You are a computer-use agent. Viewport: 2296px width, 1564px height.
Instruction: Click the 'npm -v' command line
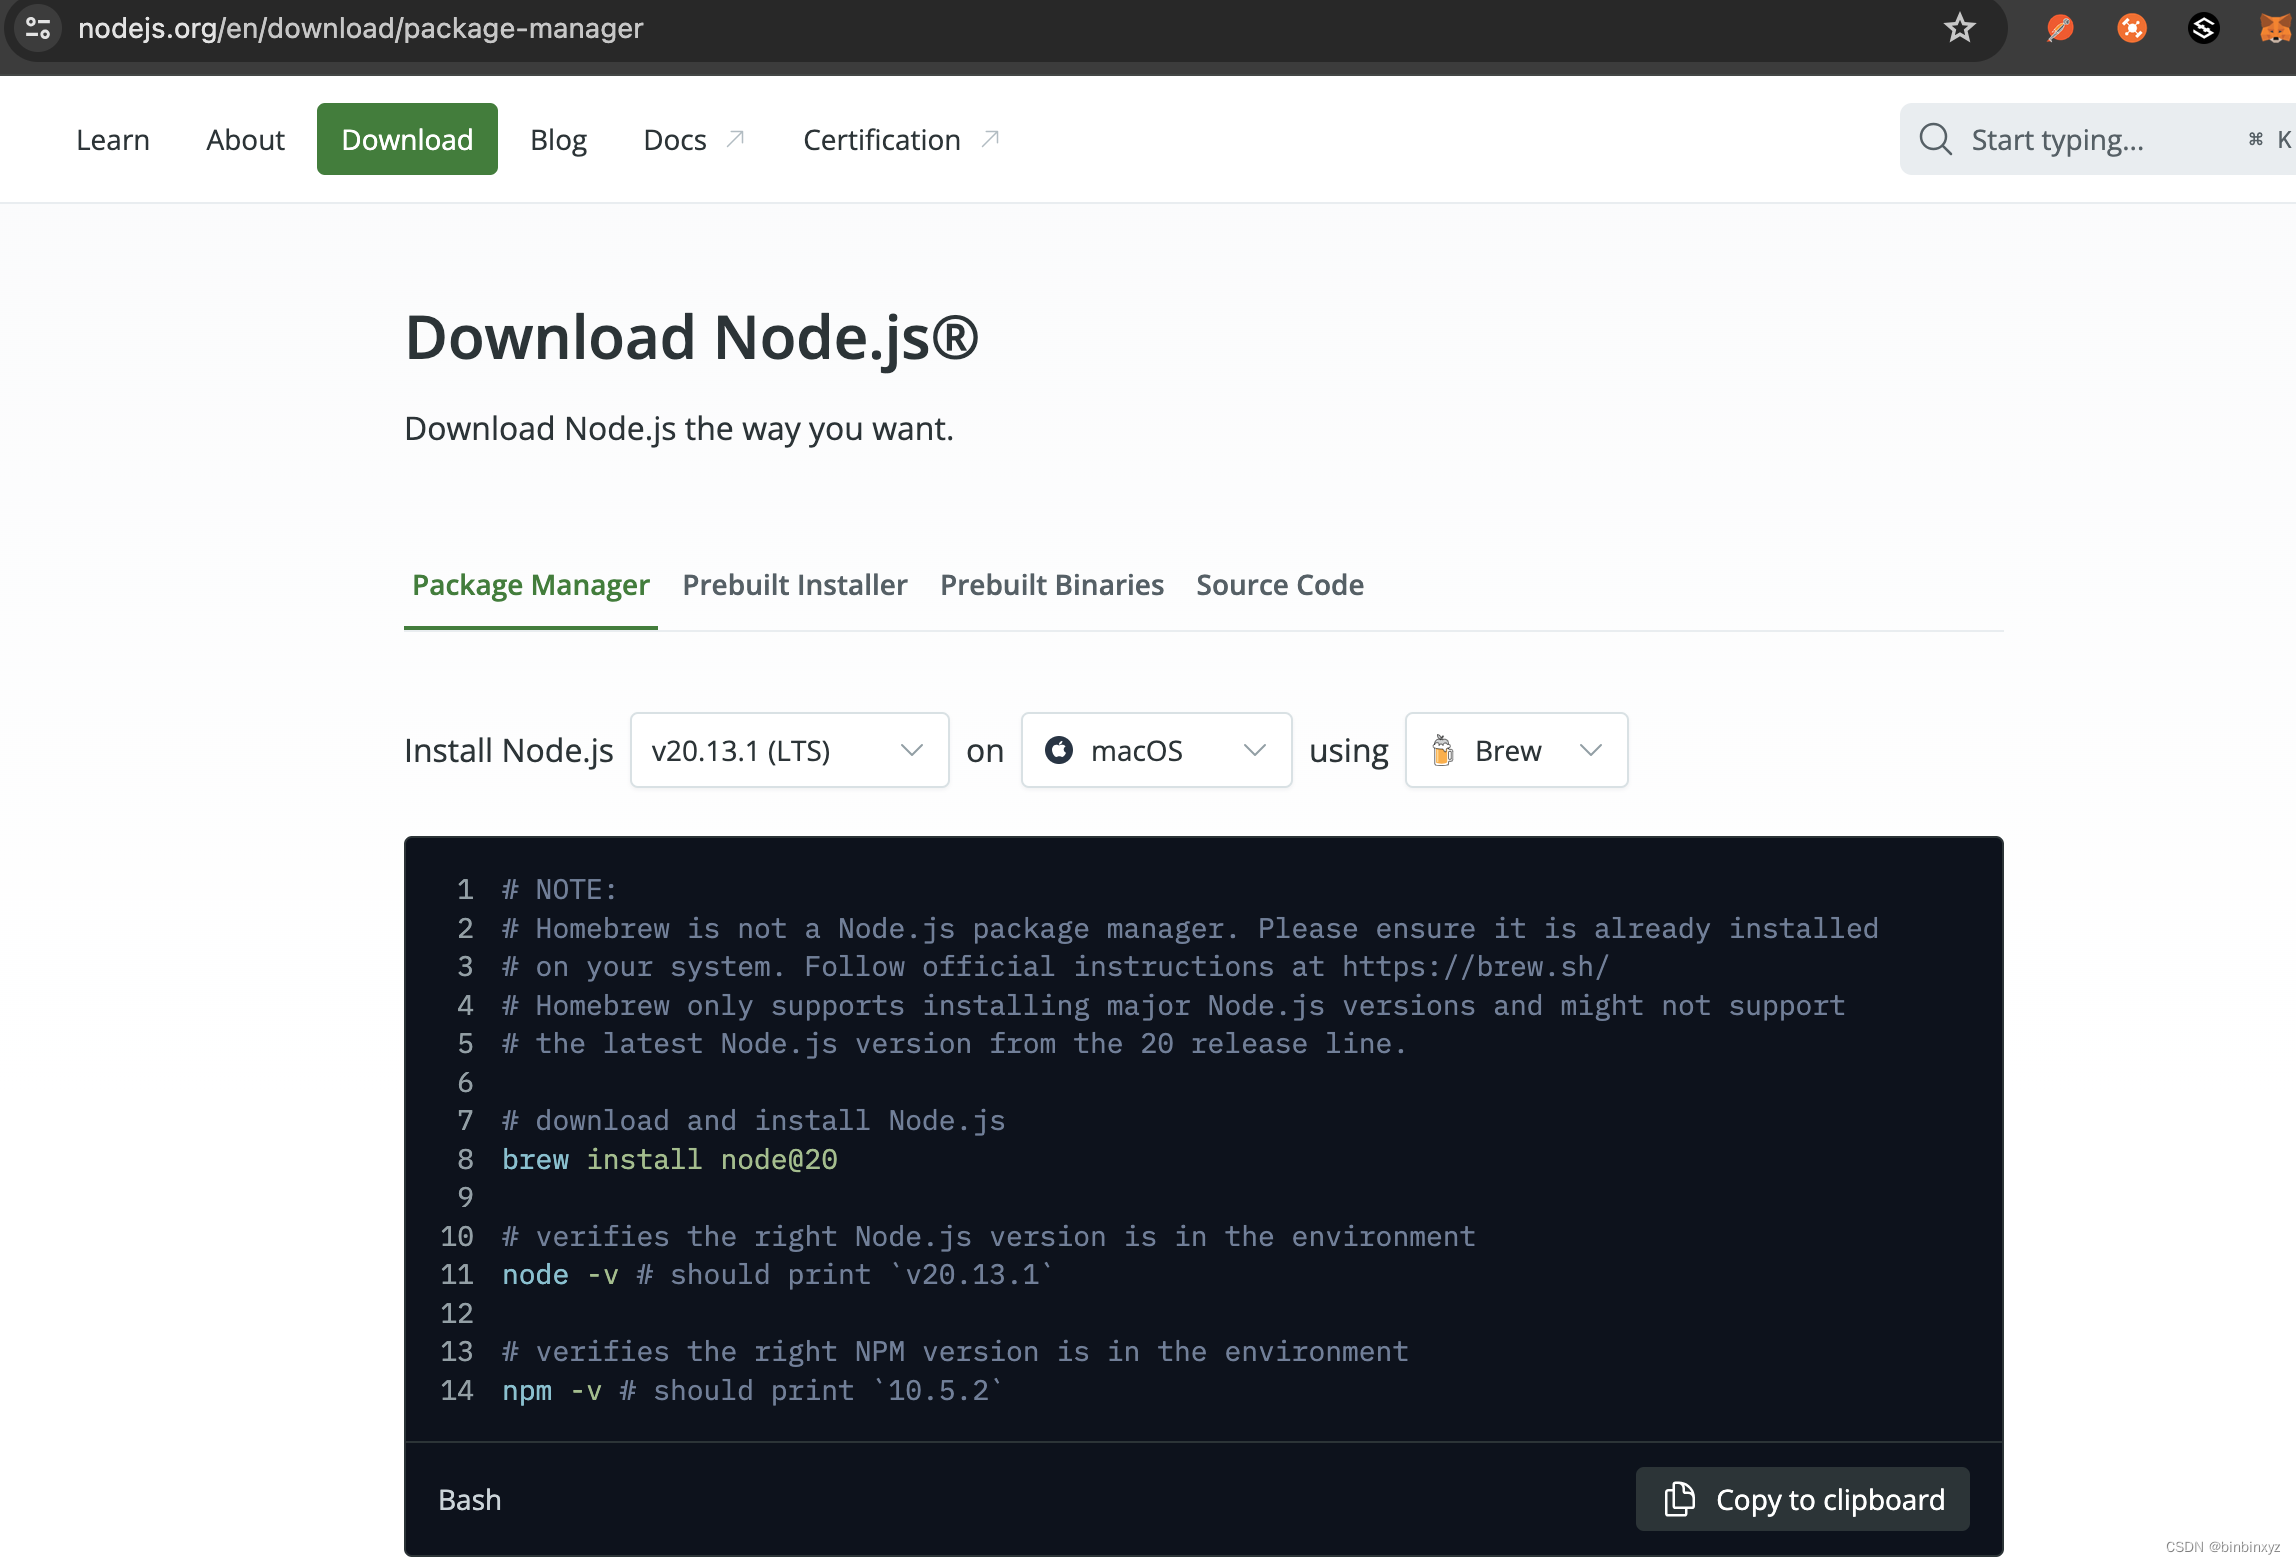pyautogui.click(x=752, y=1391)
